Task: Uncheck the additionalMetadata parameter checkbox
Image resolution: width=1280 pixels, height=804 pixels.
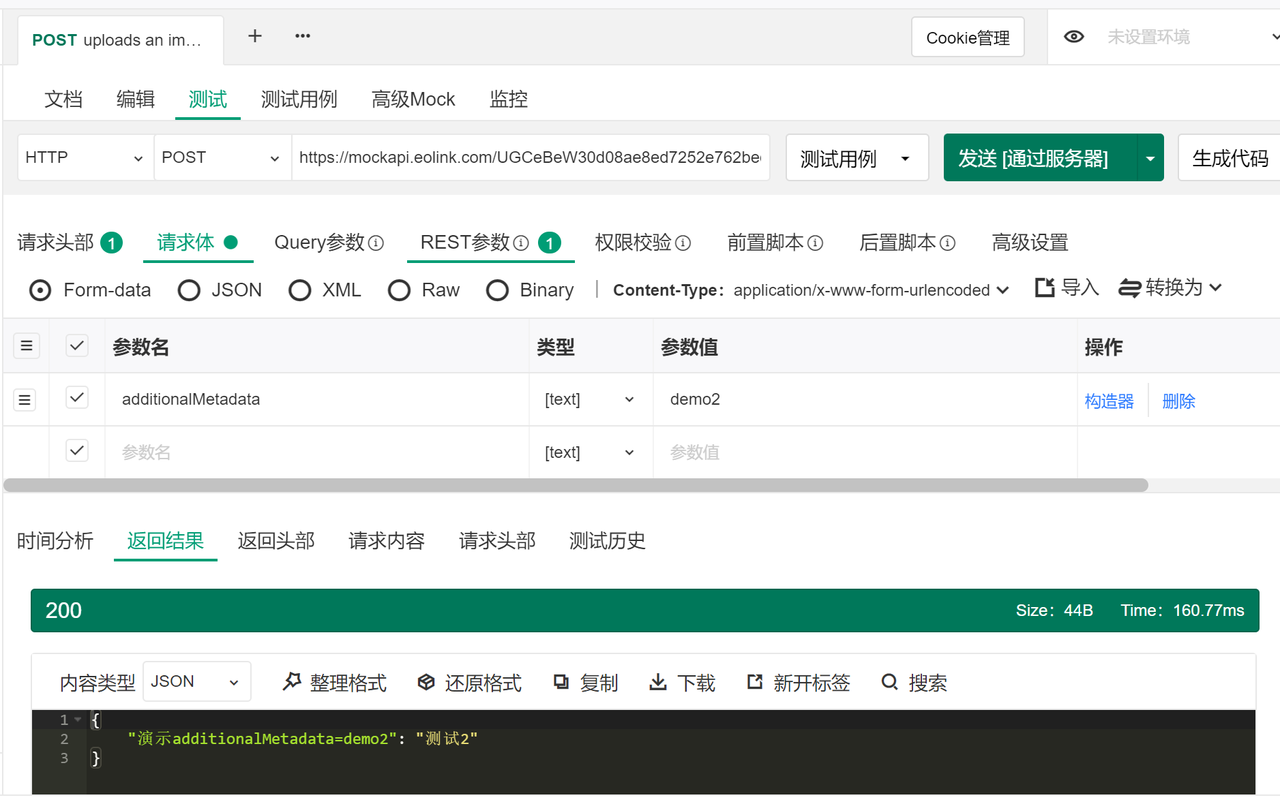Action: tap(77, 398)
